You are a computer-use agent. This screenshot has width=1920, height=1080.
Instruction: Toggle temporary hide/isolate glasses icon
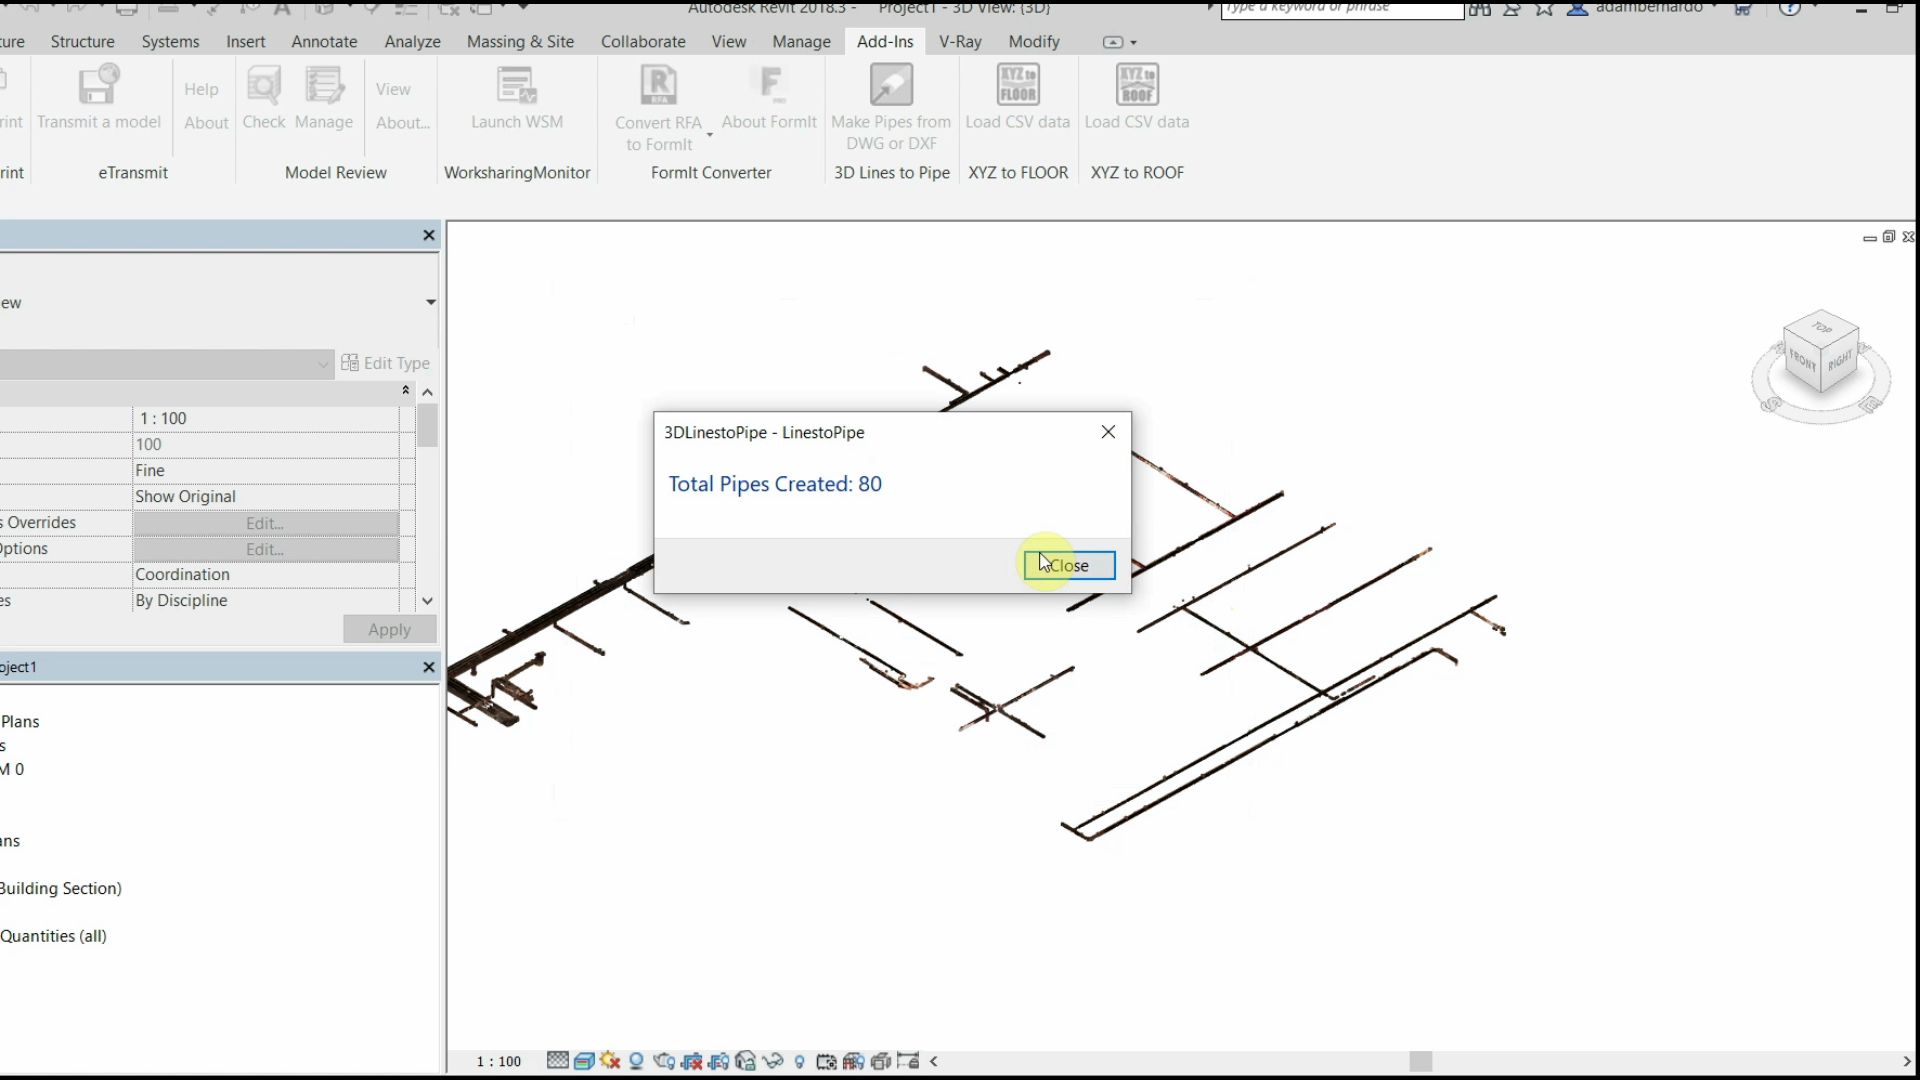(x=772, y=1062)
